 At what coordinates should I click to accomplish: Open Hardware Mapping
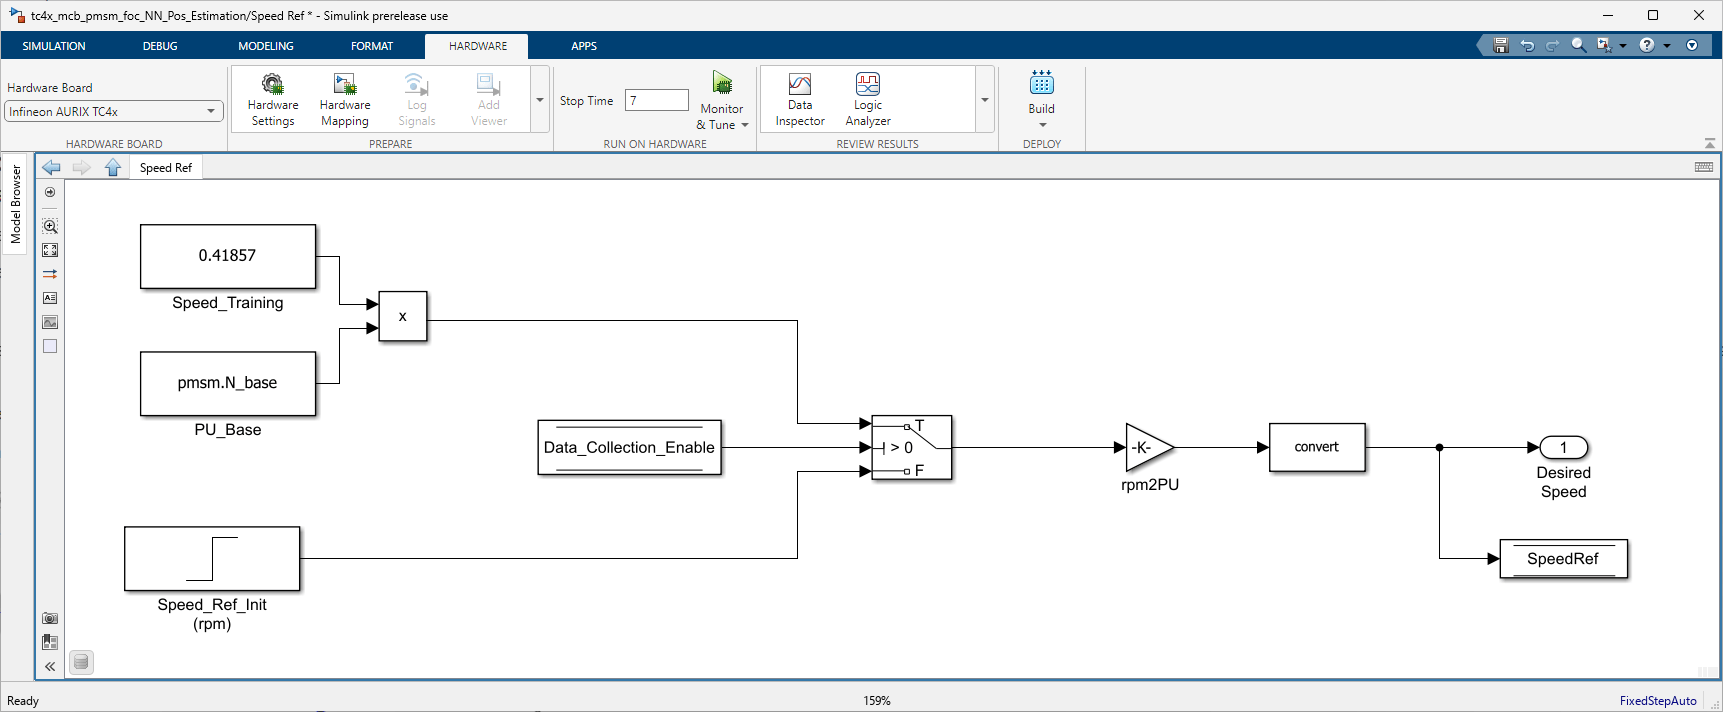(x=345, y=99)
